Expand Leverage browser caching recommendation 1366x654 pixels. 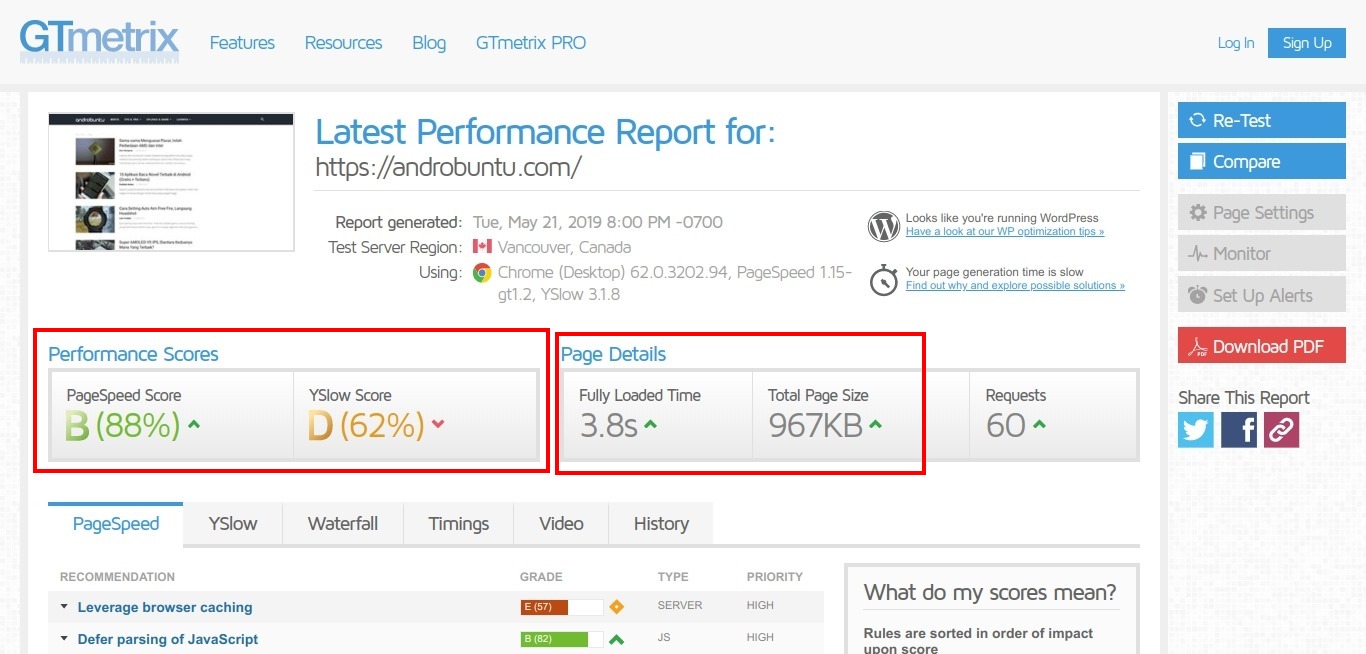164,607
